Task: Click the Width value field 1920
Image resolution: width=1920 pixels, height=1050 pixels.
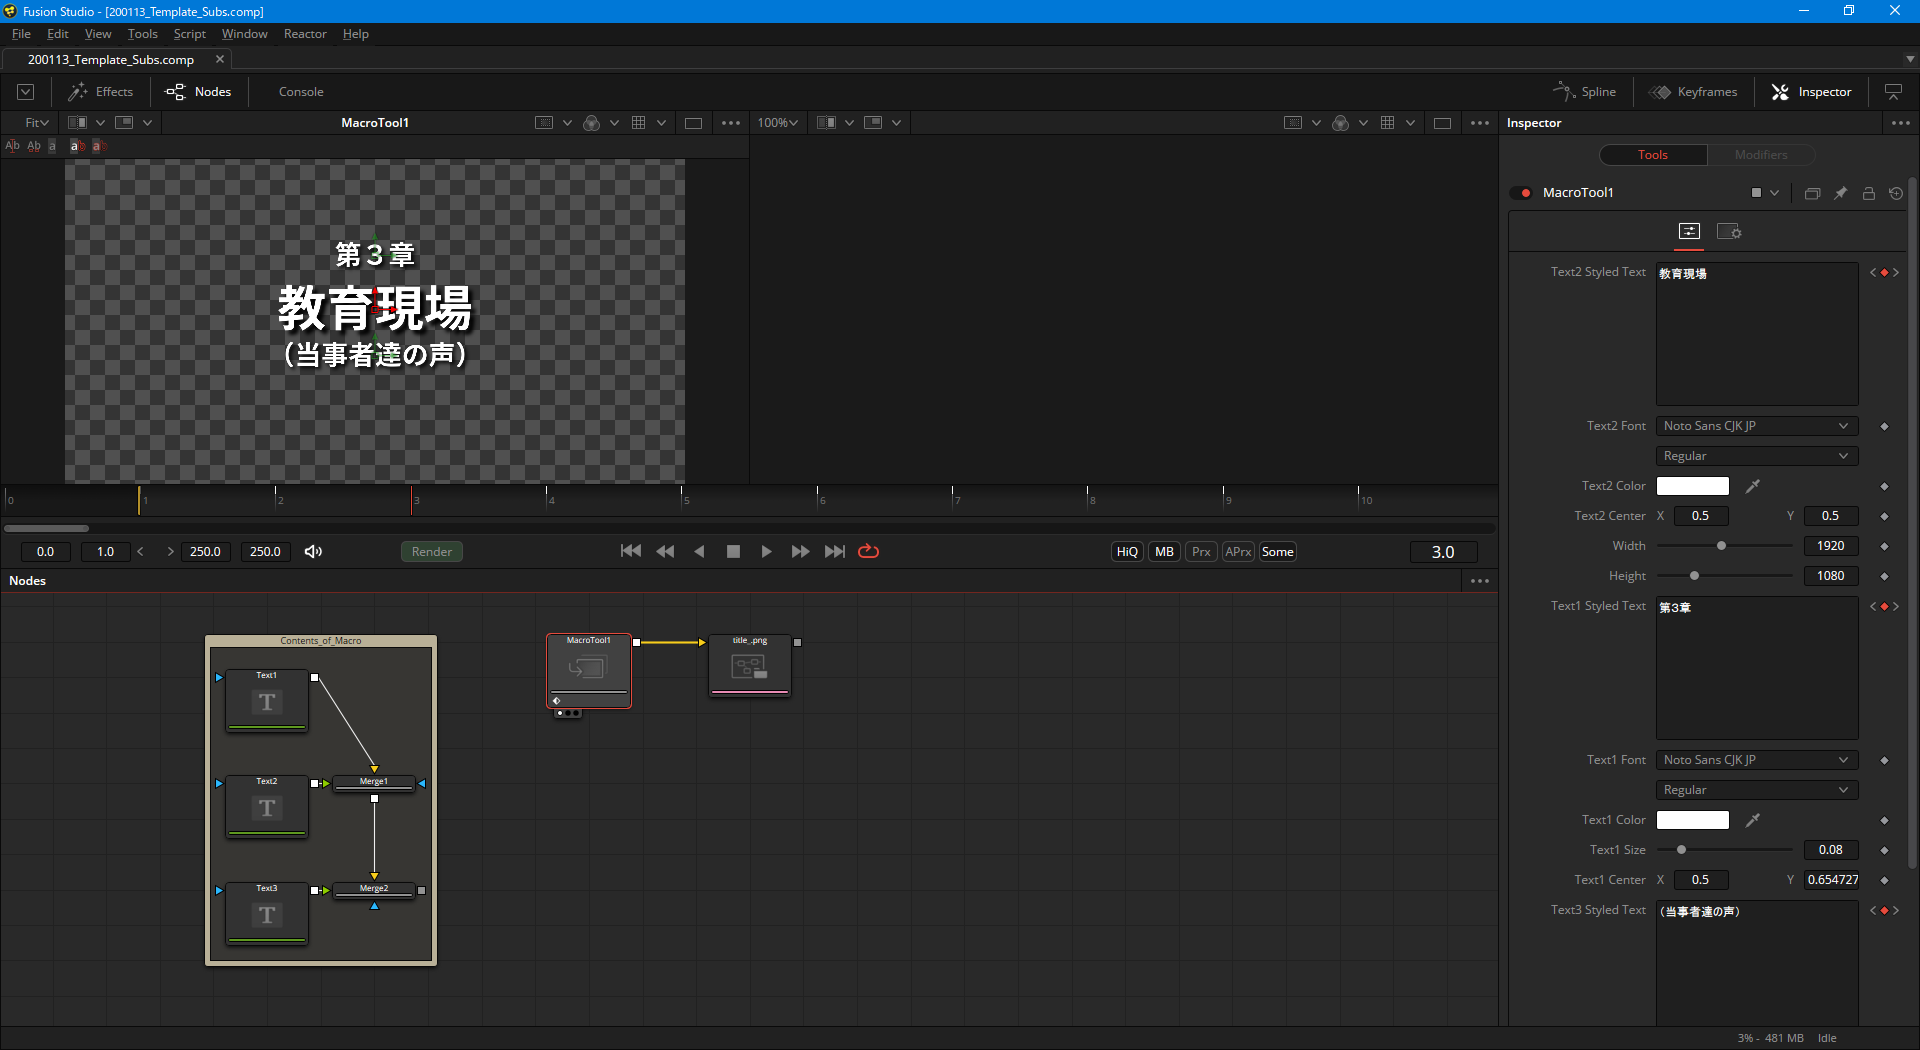Action: [x=1831, y=546]
